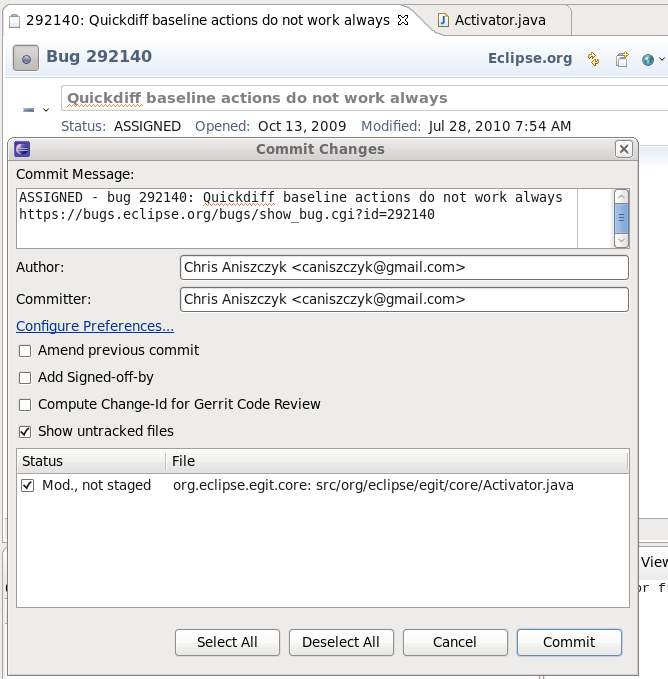Click the ASSIGNED status value
This screenshot has width=668, height=679.
pyautogui.click(x=147, y=126)
